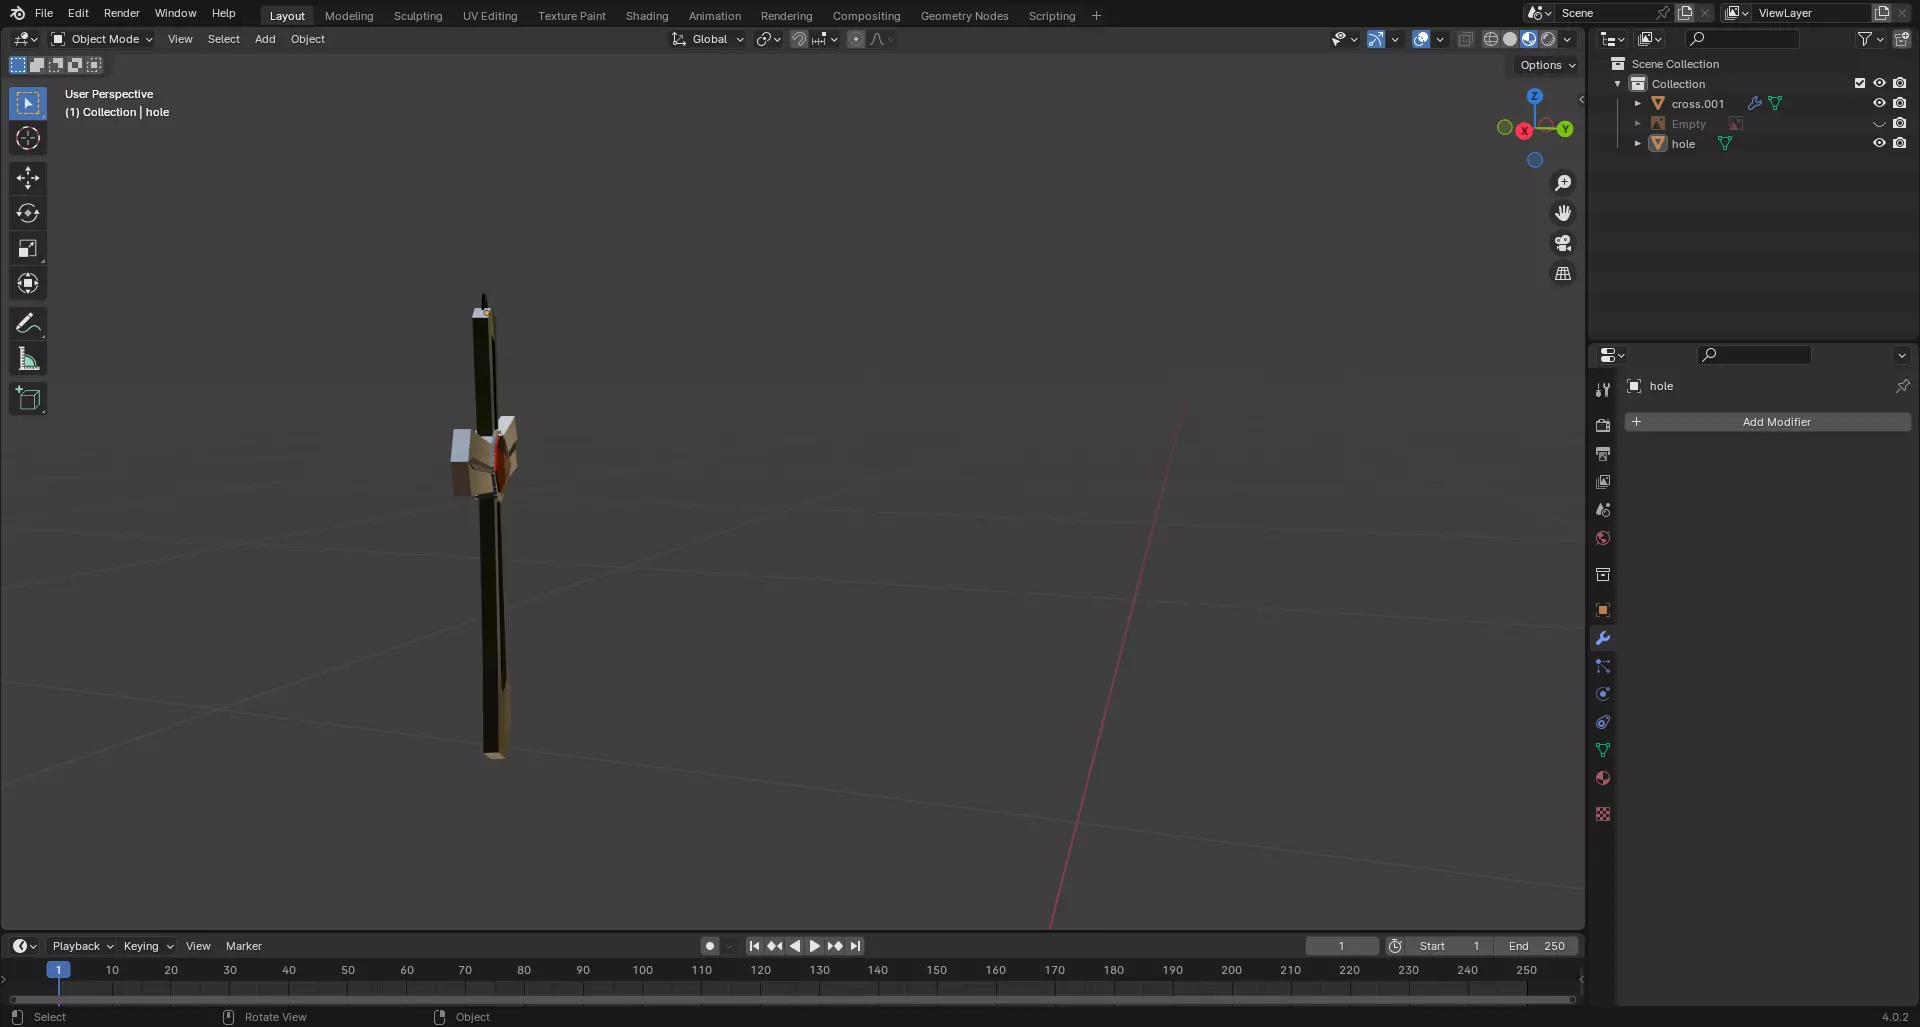Toggle snapping magnet
The height and width of the screenshot is (1027, 1920).
tap(798, 39)
